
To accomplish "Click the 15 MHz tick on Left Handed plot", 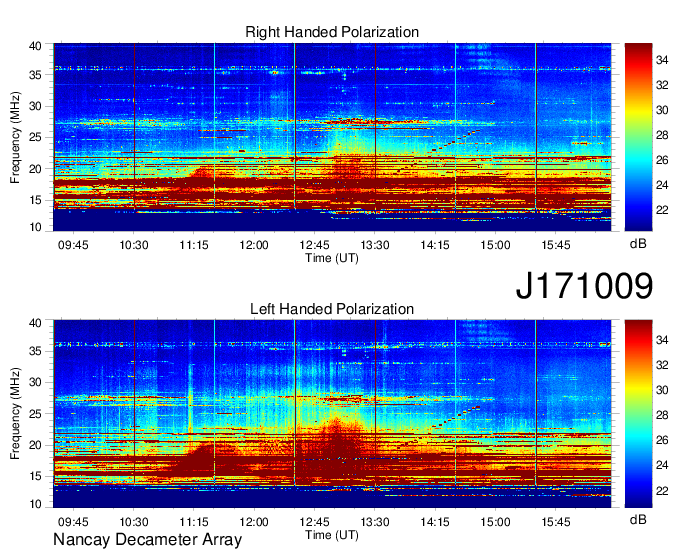I will pos(36,477).
